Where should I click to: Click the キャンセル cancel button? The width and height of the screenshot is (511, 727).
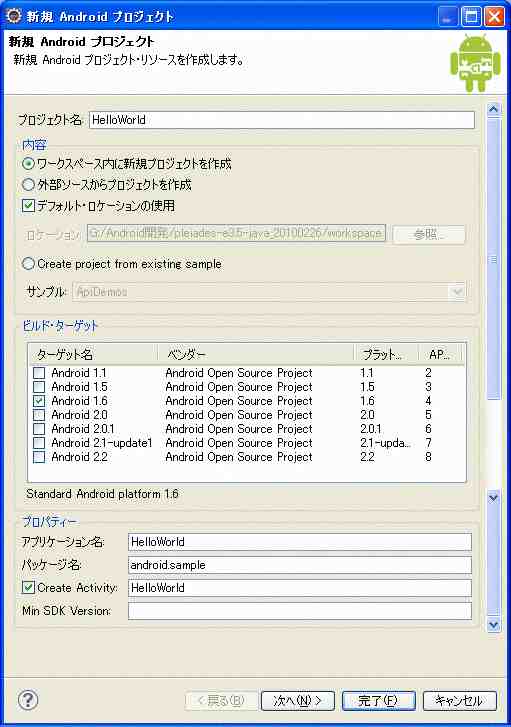pyautogui.click(x=460, y=701)
